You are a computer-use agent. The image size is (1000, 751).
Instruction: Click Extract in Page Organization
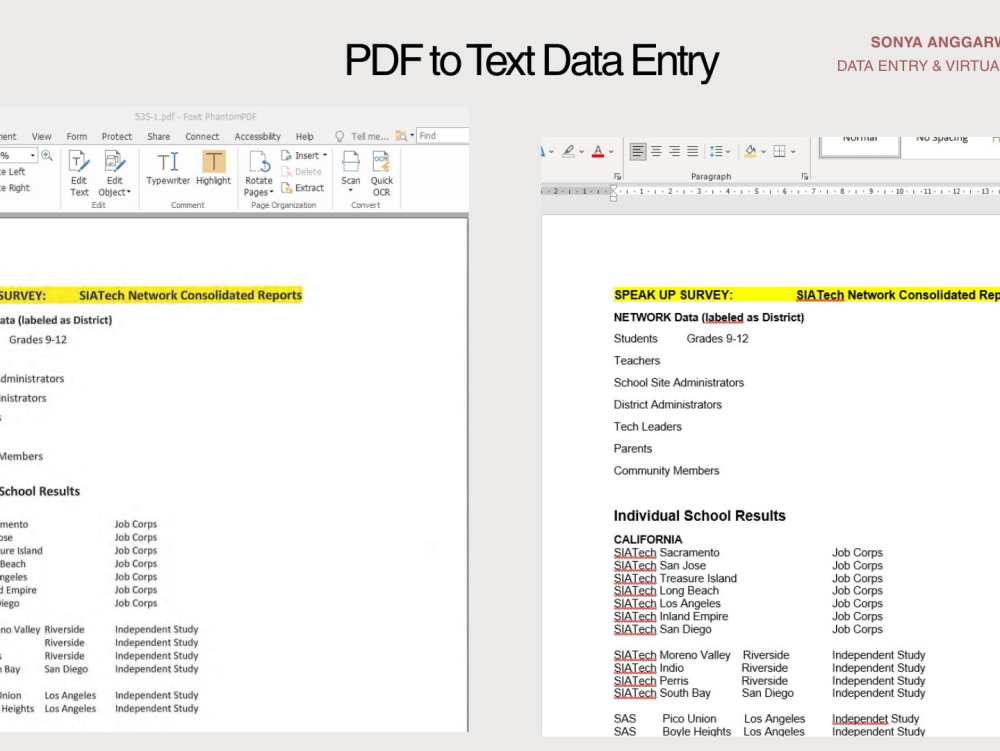[302, 188]
